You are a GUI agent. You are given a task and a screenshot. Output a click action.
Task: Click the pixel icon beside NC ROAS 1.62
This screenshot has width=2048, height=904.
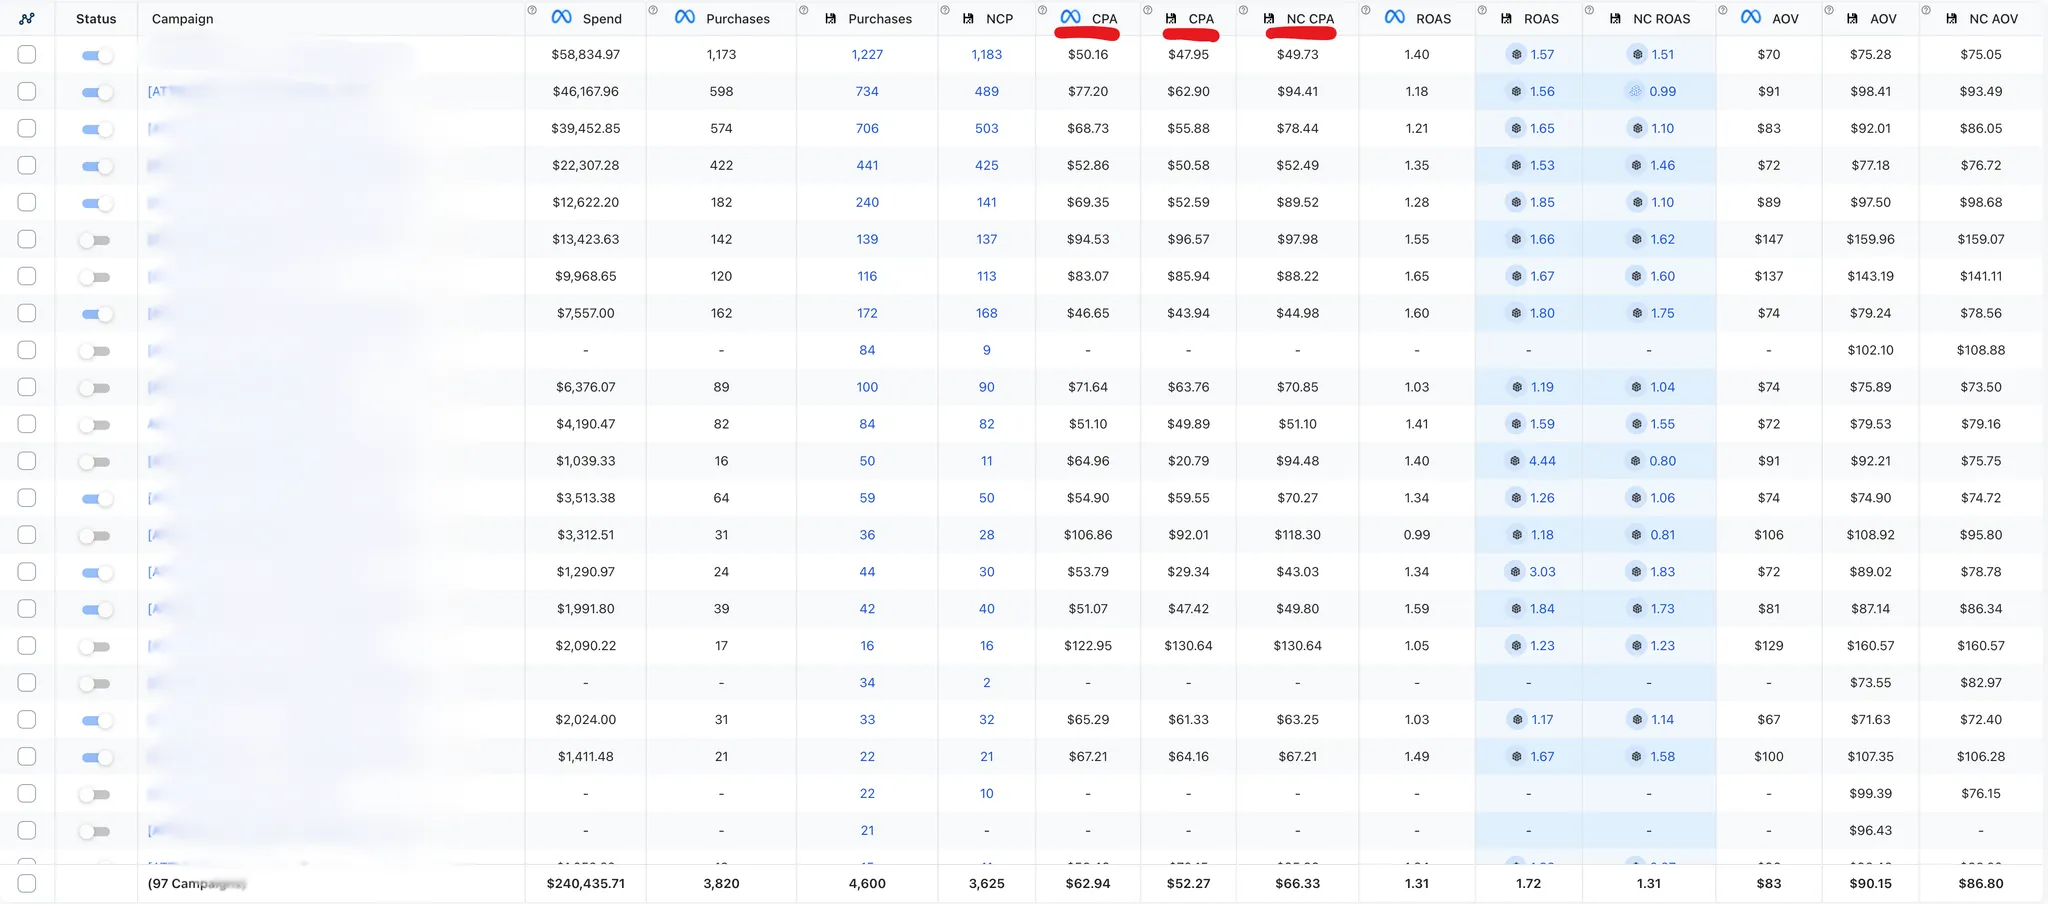[1637, 240]
